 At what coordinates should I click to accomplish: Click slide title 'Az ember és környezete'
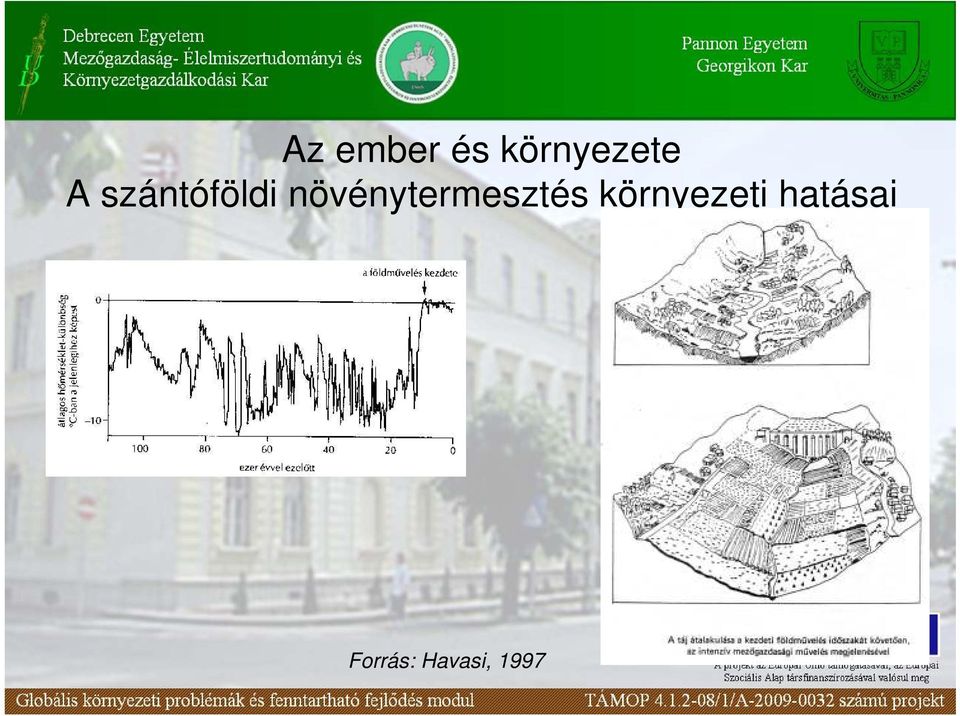[481, 149]
